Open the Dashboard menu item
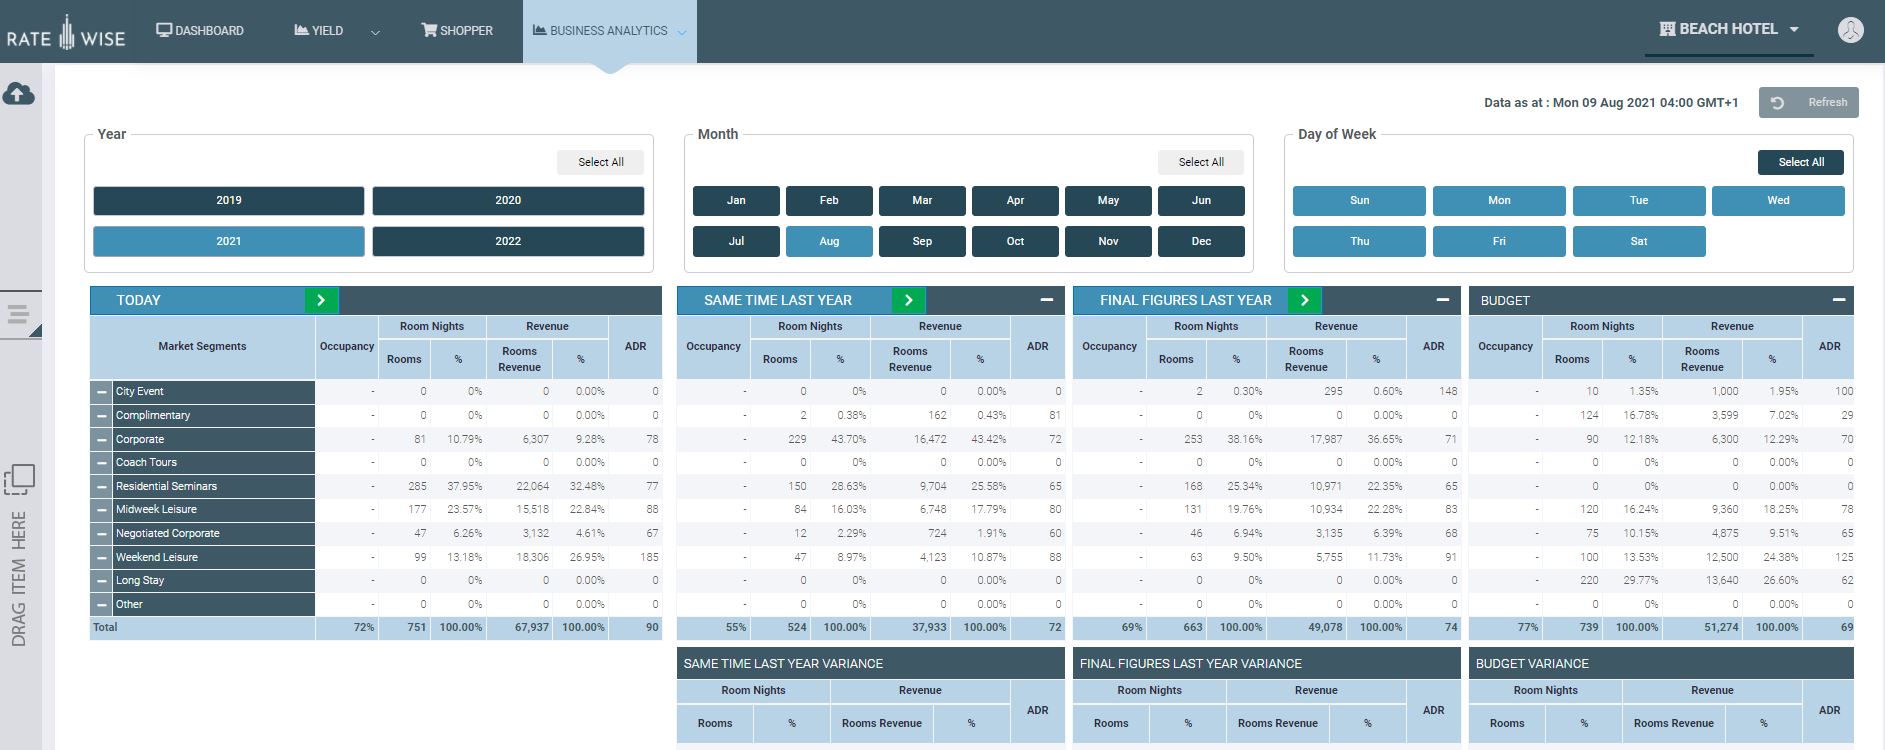 [x=200, y=31]
